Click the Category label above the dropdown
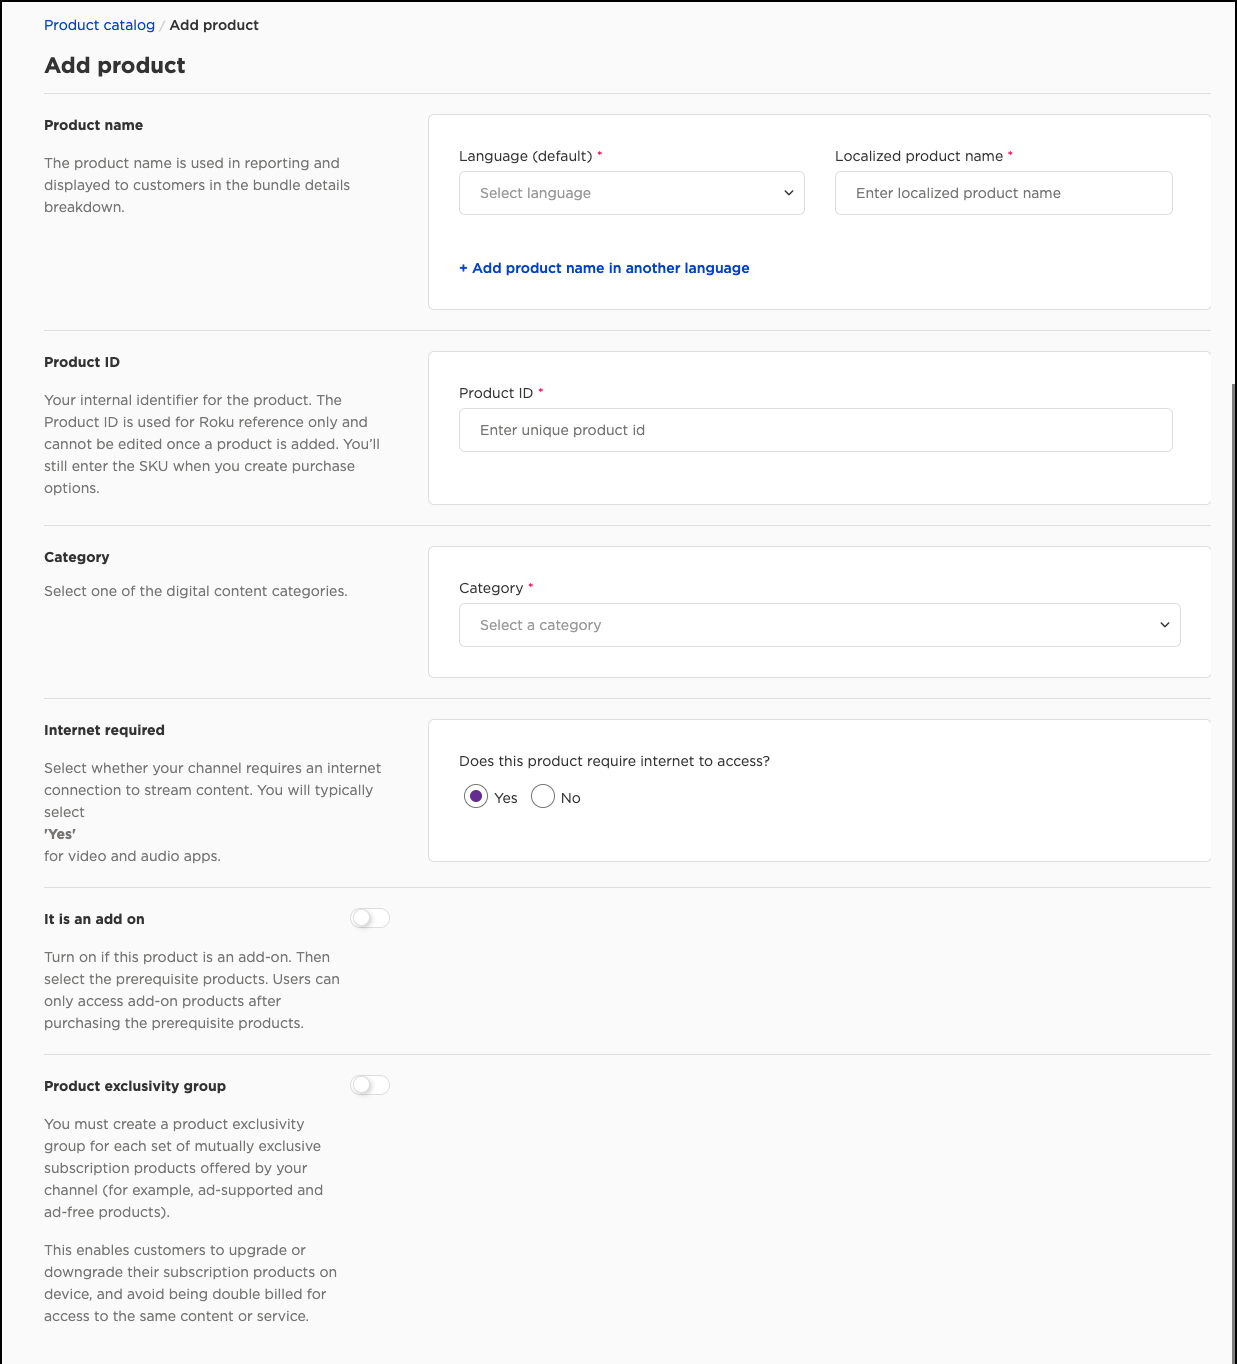 pyautogui.click(x=491, y=588)
